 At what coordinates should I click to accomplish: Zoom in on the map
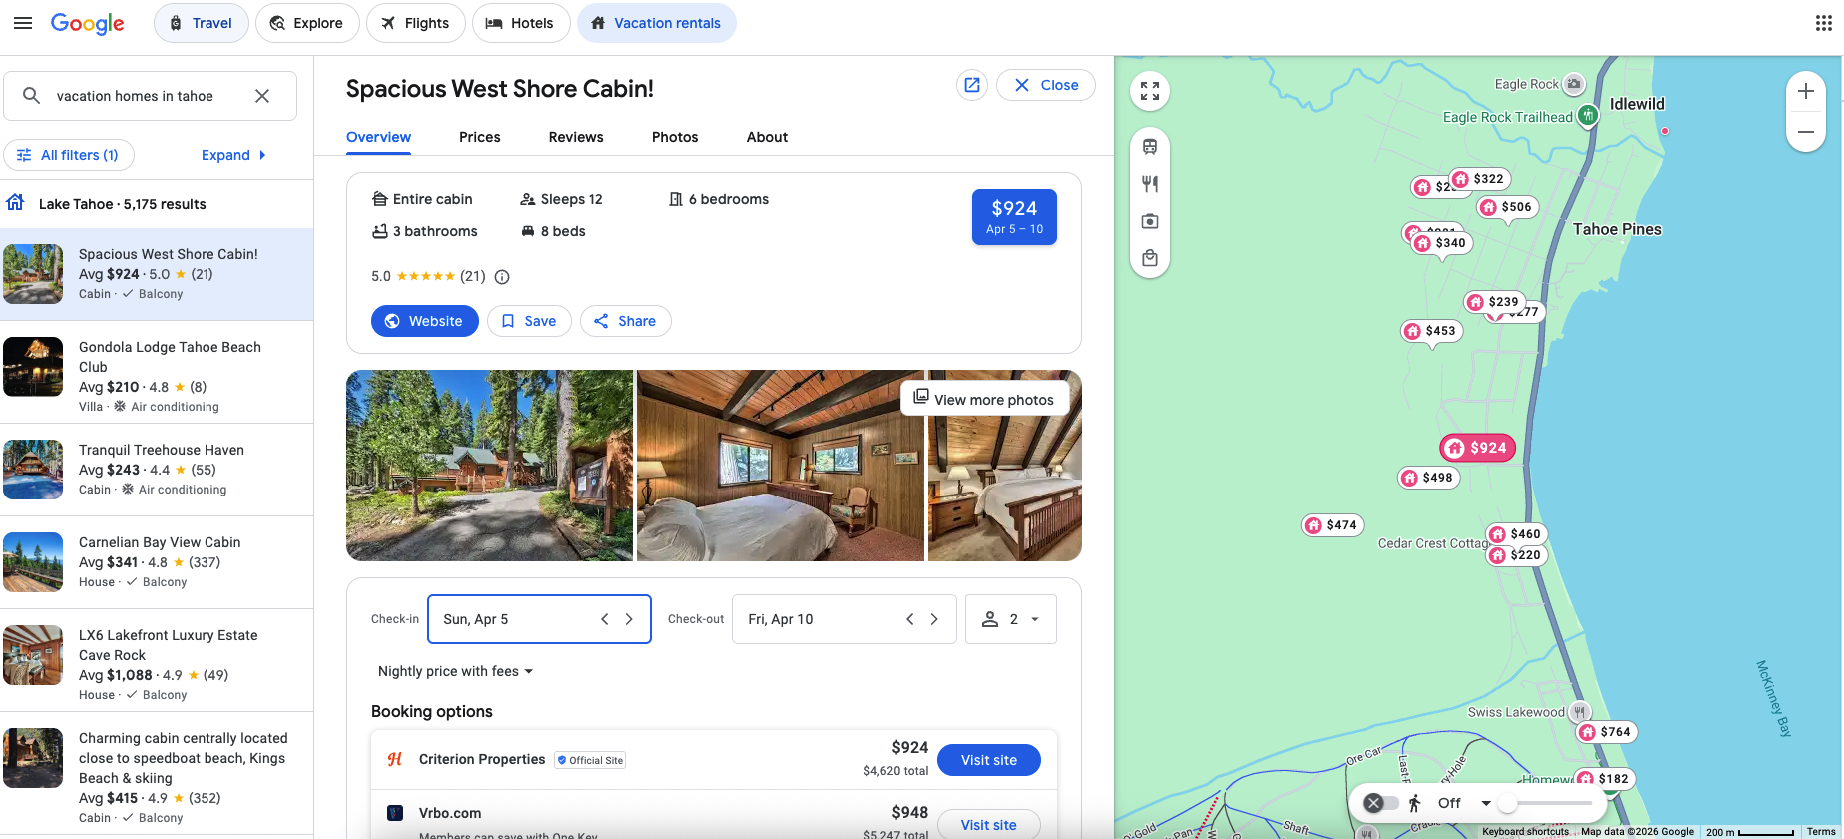point(1806,92)
